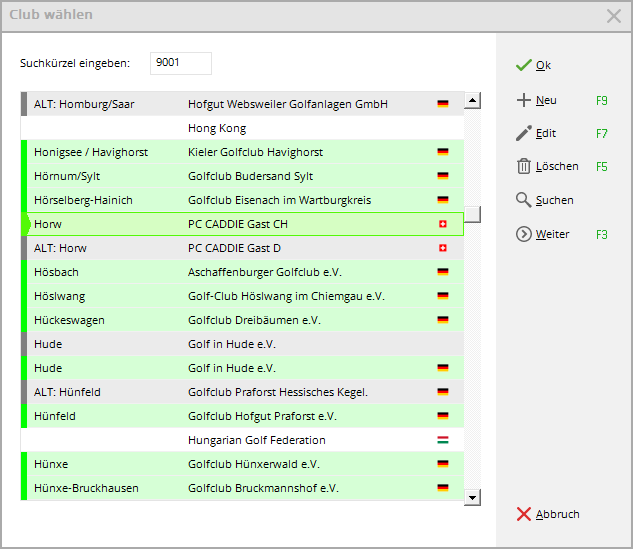
Task: Click the plus icon for Neu
Action: click(523, 100)
